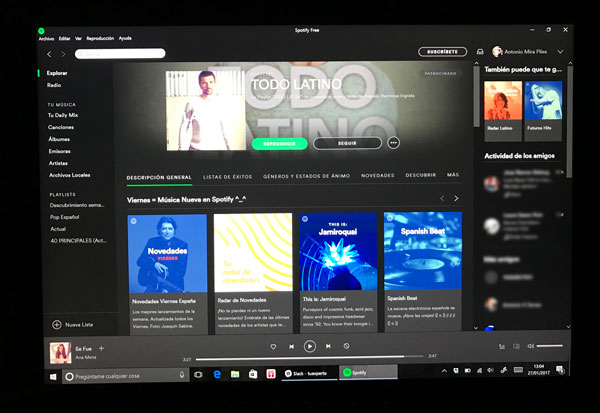
Task: Add Se Fue to library with plus
Action: click(x=101, y=348)
